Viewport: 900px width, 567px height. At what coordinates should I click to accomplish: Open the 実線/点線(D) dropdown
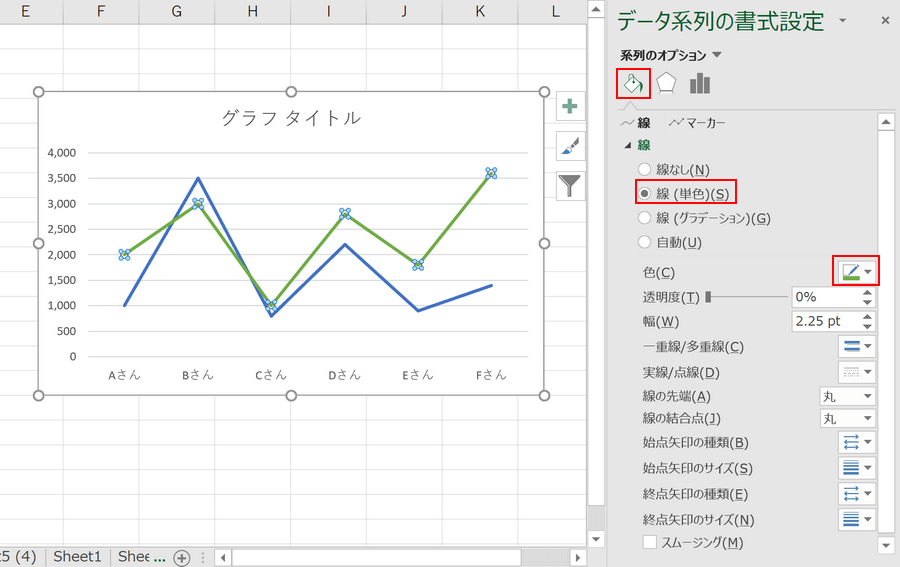pyautogui.click(x=856, y=372)
